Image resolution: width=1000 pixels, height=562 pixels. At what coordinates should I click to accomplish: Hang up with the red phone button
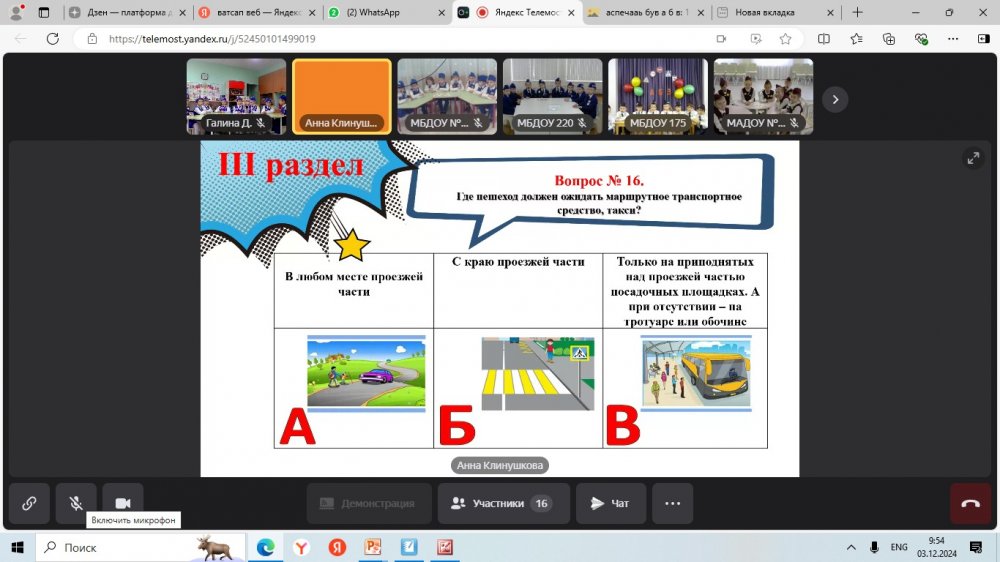tap(971, 503)
